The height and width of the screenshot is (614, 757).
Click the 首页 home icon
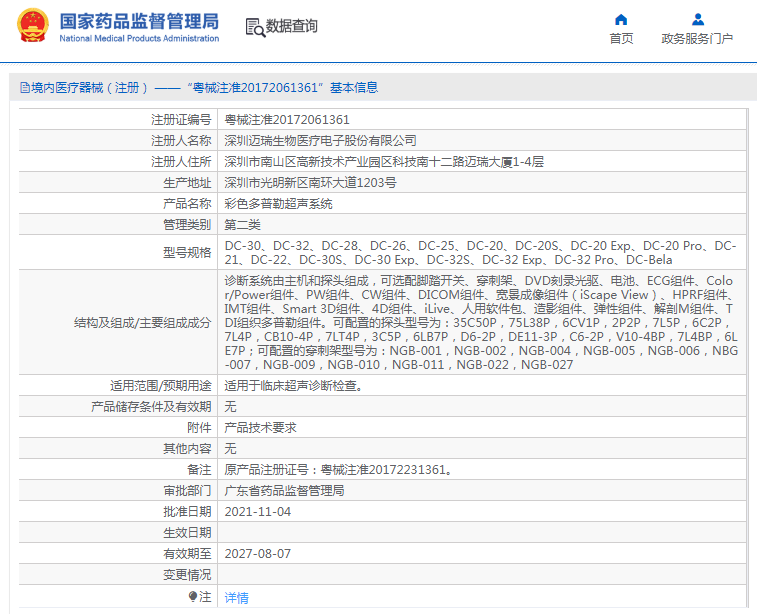coord(621,19)
